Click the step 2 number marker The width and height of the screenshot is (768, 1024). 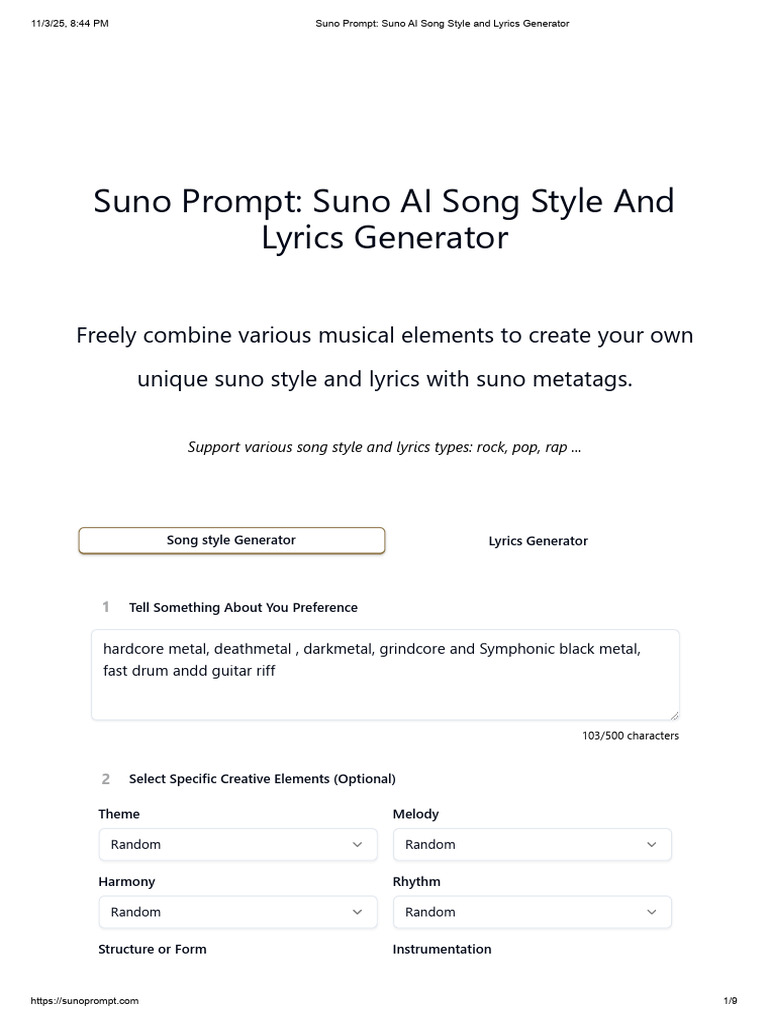pyautogui.click(x=105, y=778)
